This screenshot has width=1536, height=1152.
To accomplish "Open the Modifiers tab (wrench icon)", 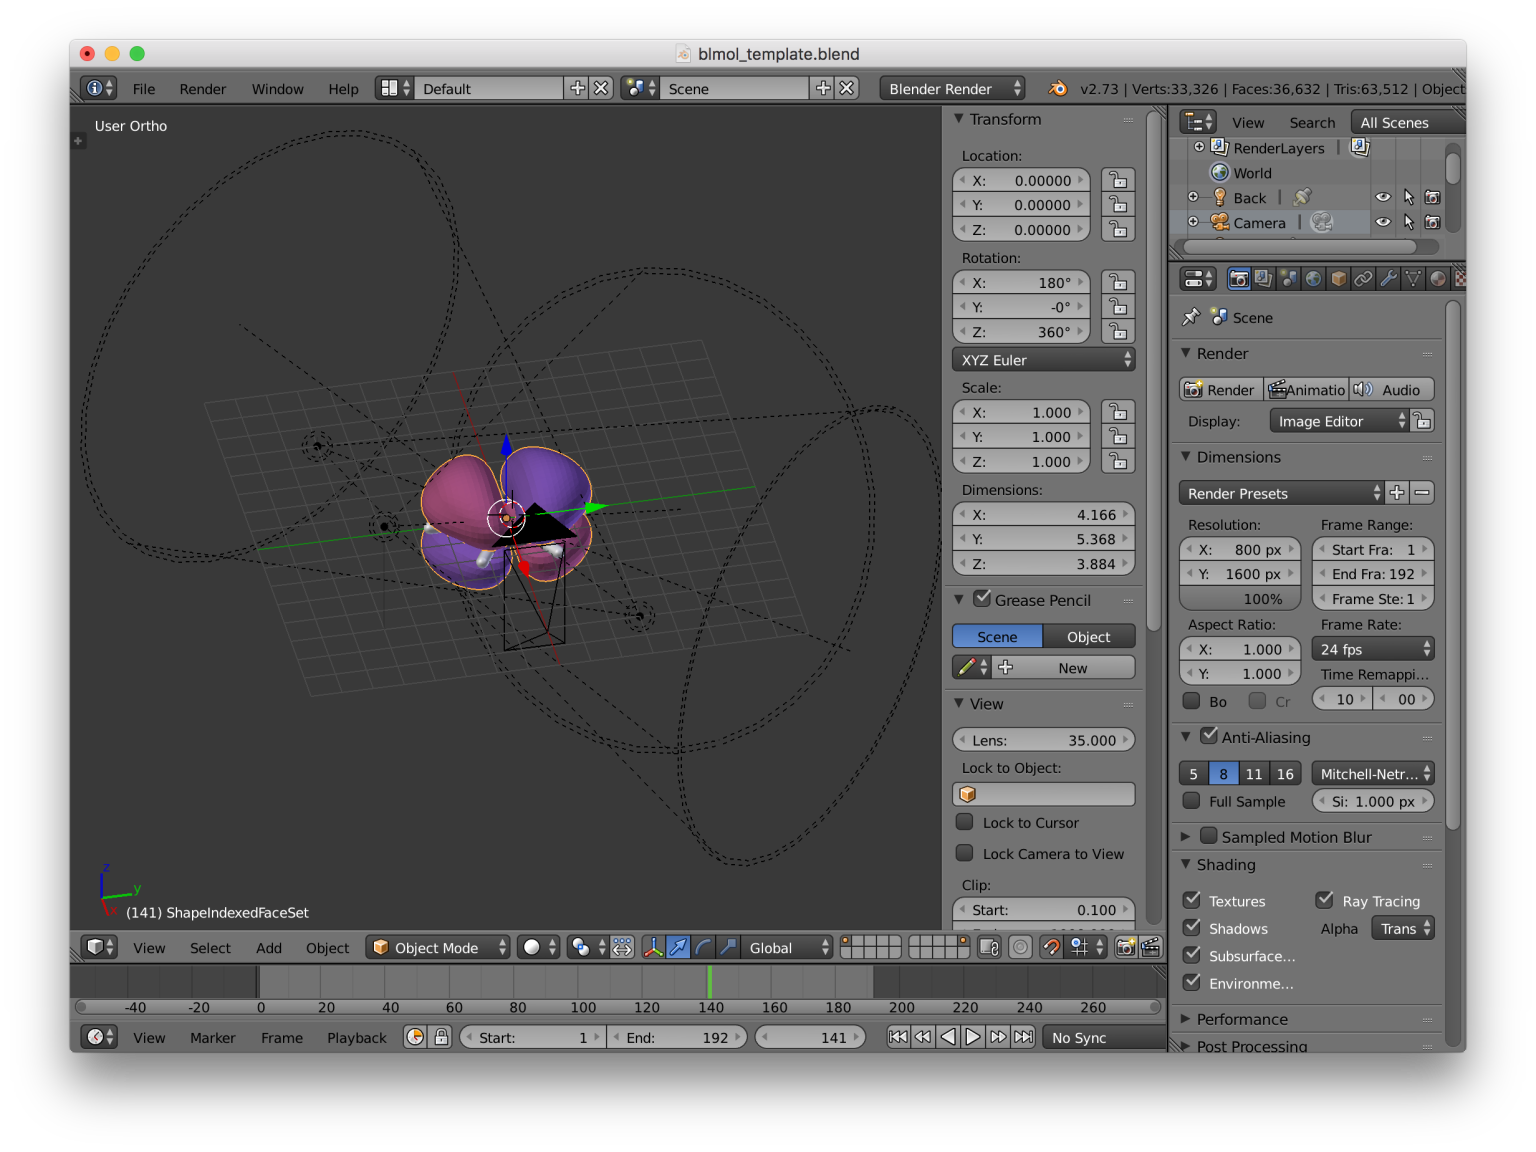I will 1388,278.
